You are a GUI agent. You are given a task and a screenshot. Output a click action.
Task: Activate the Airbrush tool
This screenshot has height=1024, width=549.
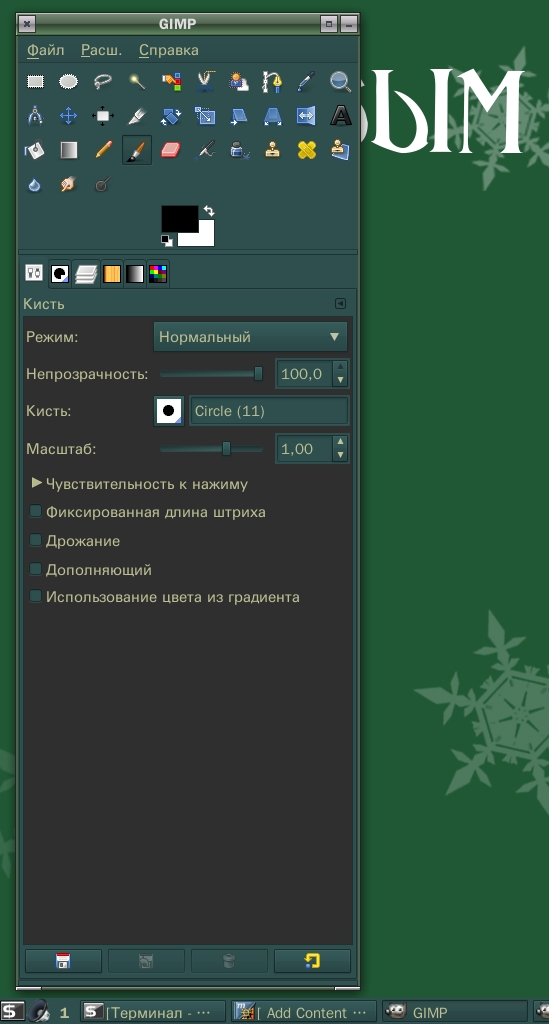[x=205, y=150]
